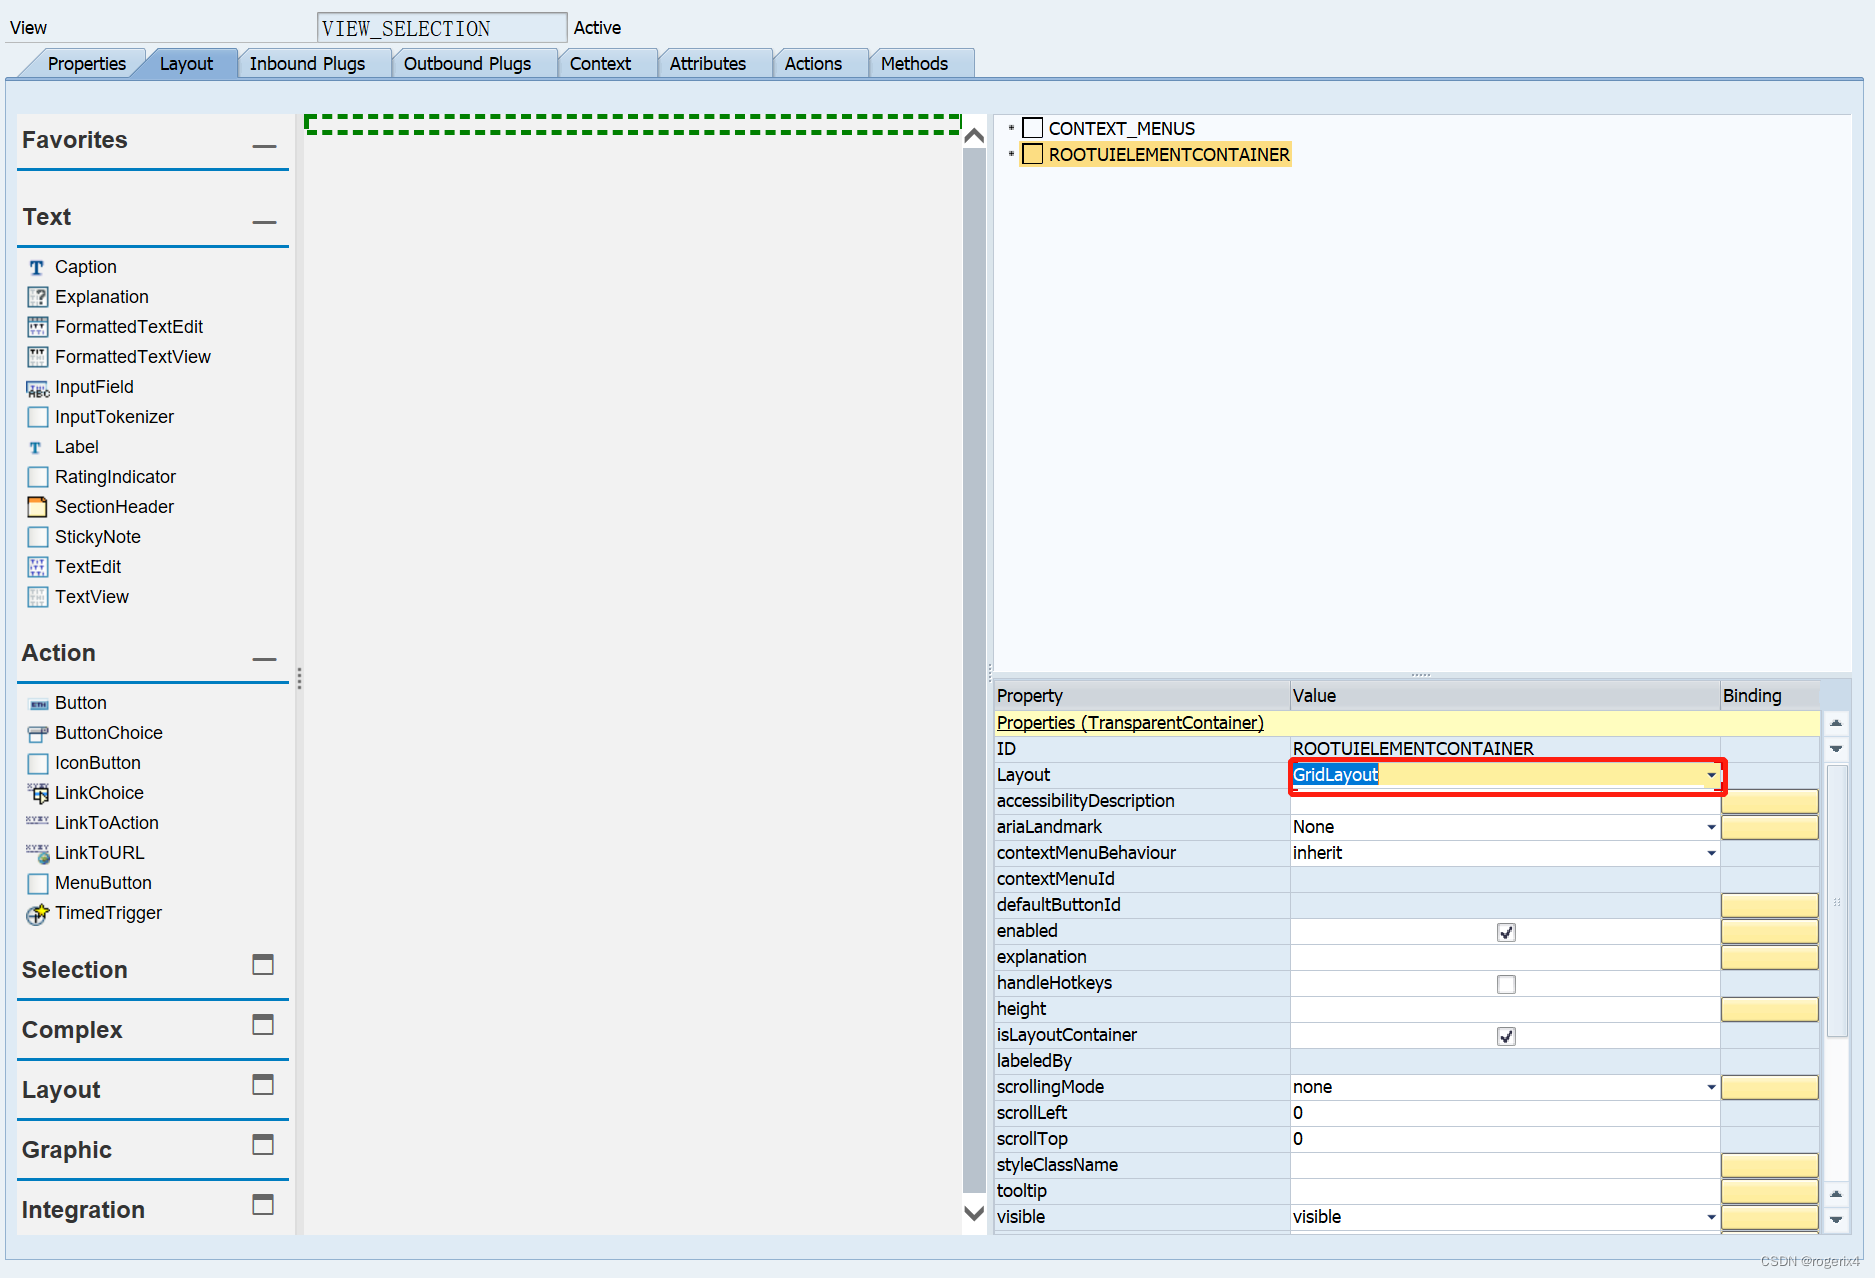Toggle the isLayoutContainer checkbox
This screenshot has height=1278, width=1875.
coord(1506,1036)
